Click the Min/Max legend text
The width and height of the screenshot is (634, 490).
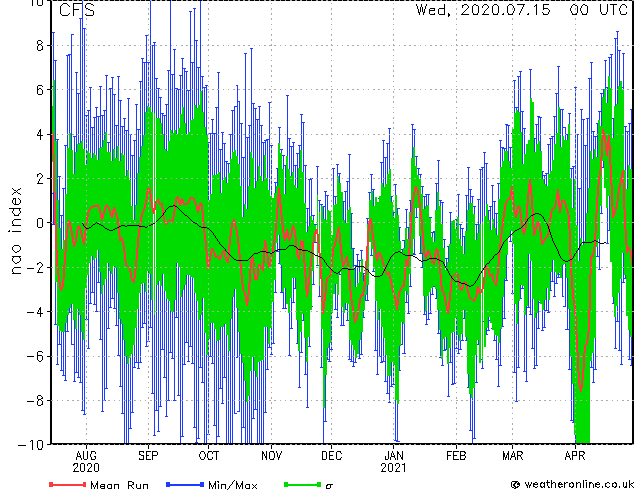click(232, 485)
